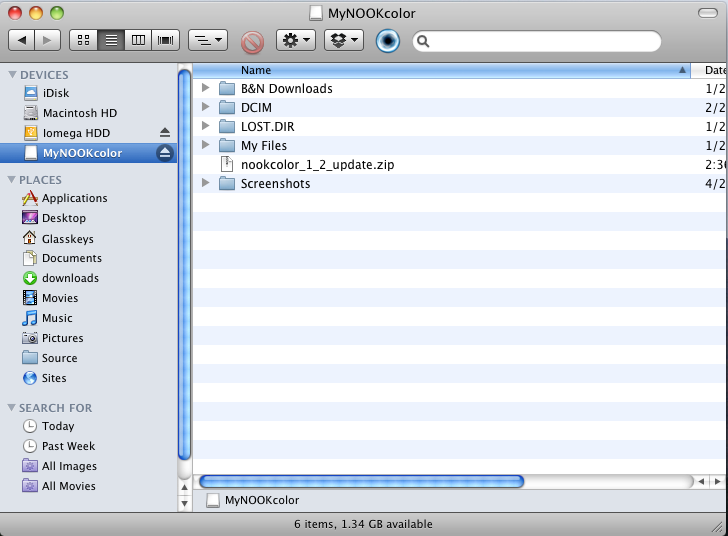Viewport: 728px width, 536px height.
Task: Open the Action gear dropdown menu
Action: coord(296,41)
